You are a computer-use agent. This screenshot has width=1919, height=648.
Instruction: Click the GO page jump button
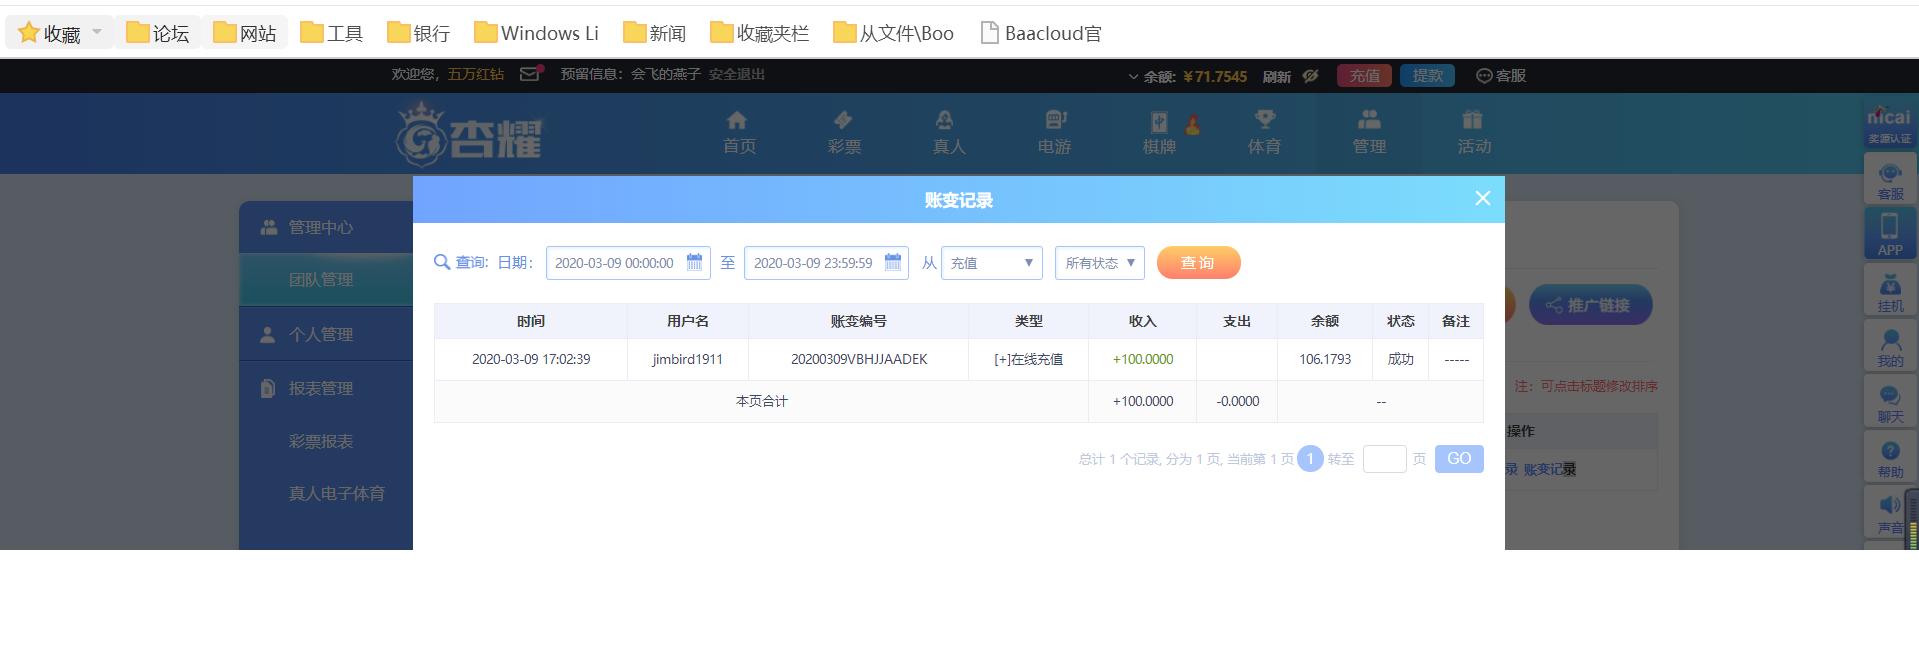click(1459, 459)
